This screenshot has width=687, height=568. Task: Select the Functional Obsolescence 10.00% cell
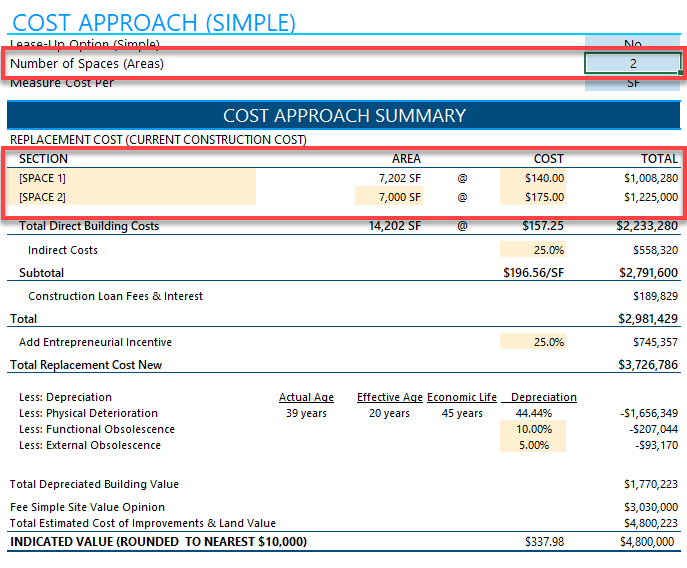pyautogui.click(x=533, y=429)
